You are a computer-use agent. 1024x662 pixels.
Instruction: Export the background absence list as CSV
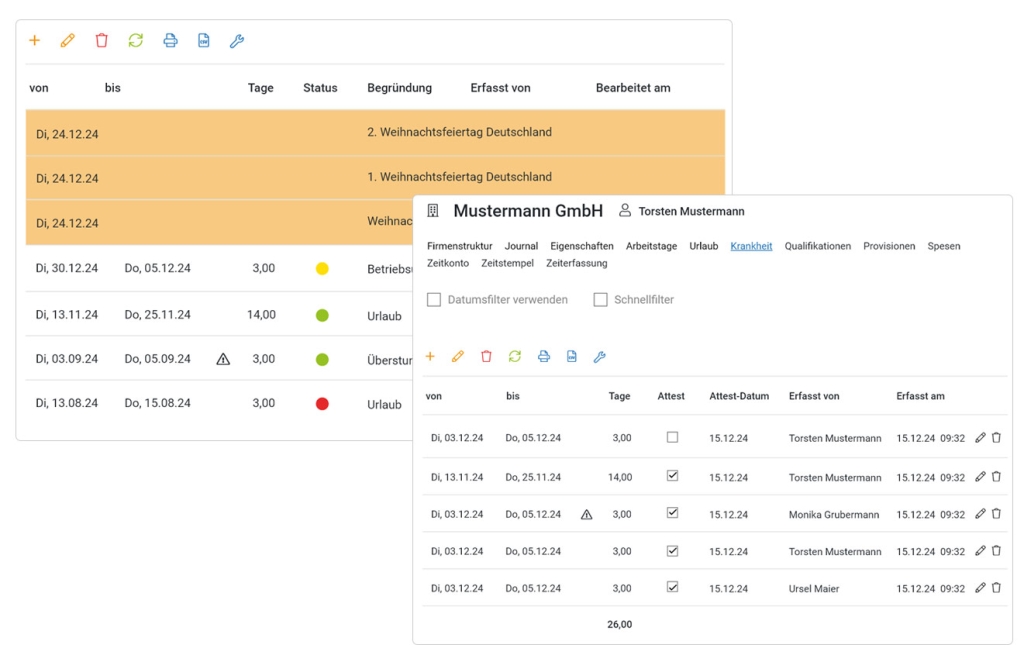(204, 40)
